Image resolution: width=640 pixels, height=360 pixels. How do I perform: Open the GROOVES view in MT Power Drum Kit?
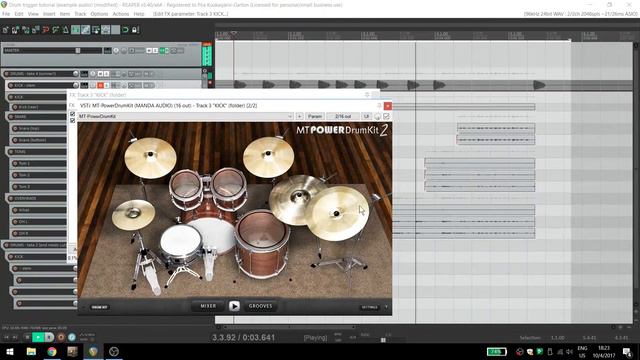tap(260, 306)
